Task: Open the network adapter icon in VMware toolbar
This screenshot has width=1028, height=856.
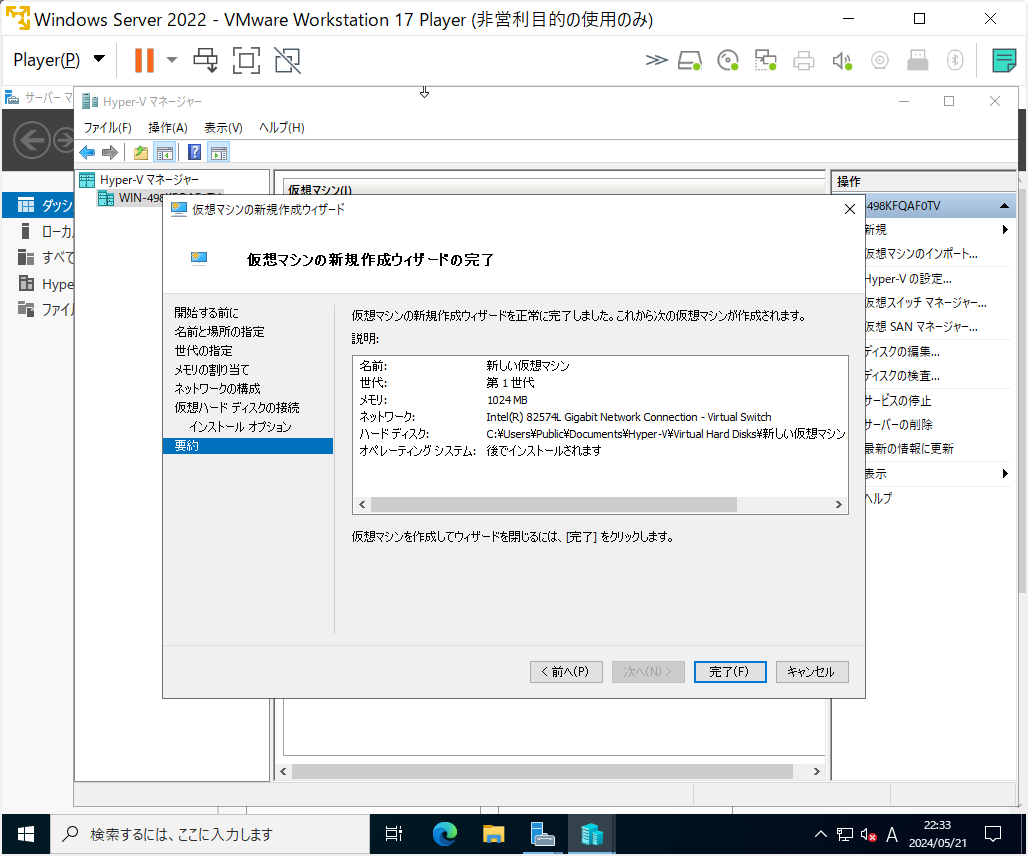Action: pos(765,60)
